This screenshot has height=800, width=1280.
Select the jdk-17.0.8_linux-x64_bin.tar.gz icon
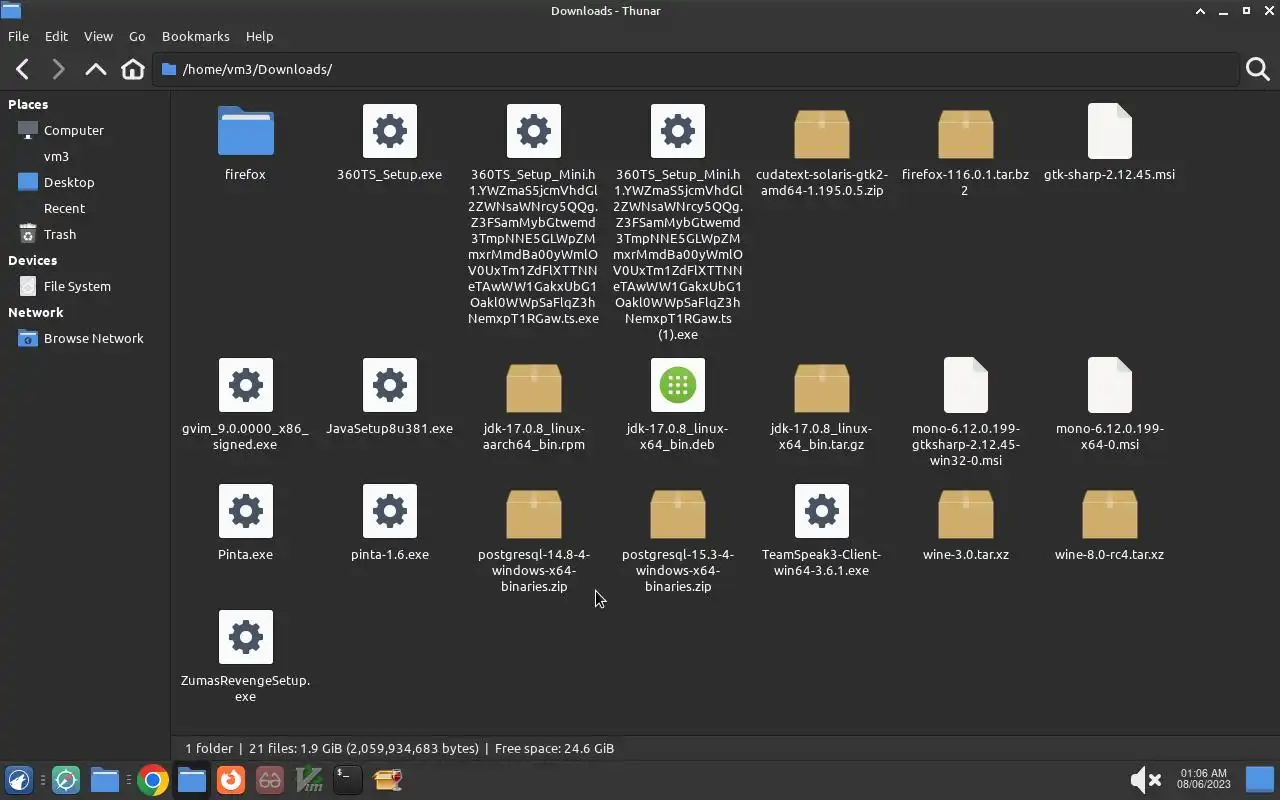click(822, 386)
